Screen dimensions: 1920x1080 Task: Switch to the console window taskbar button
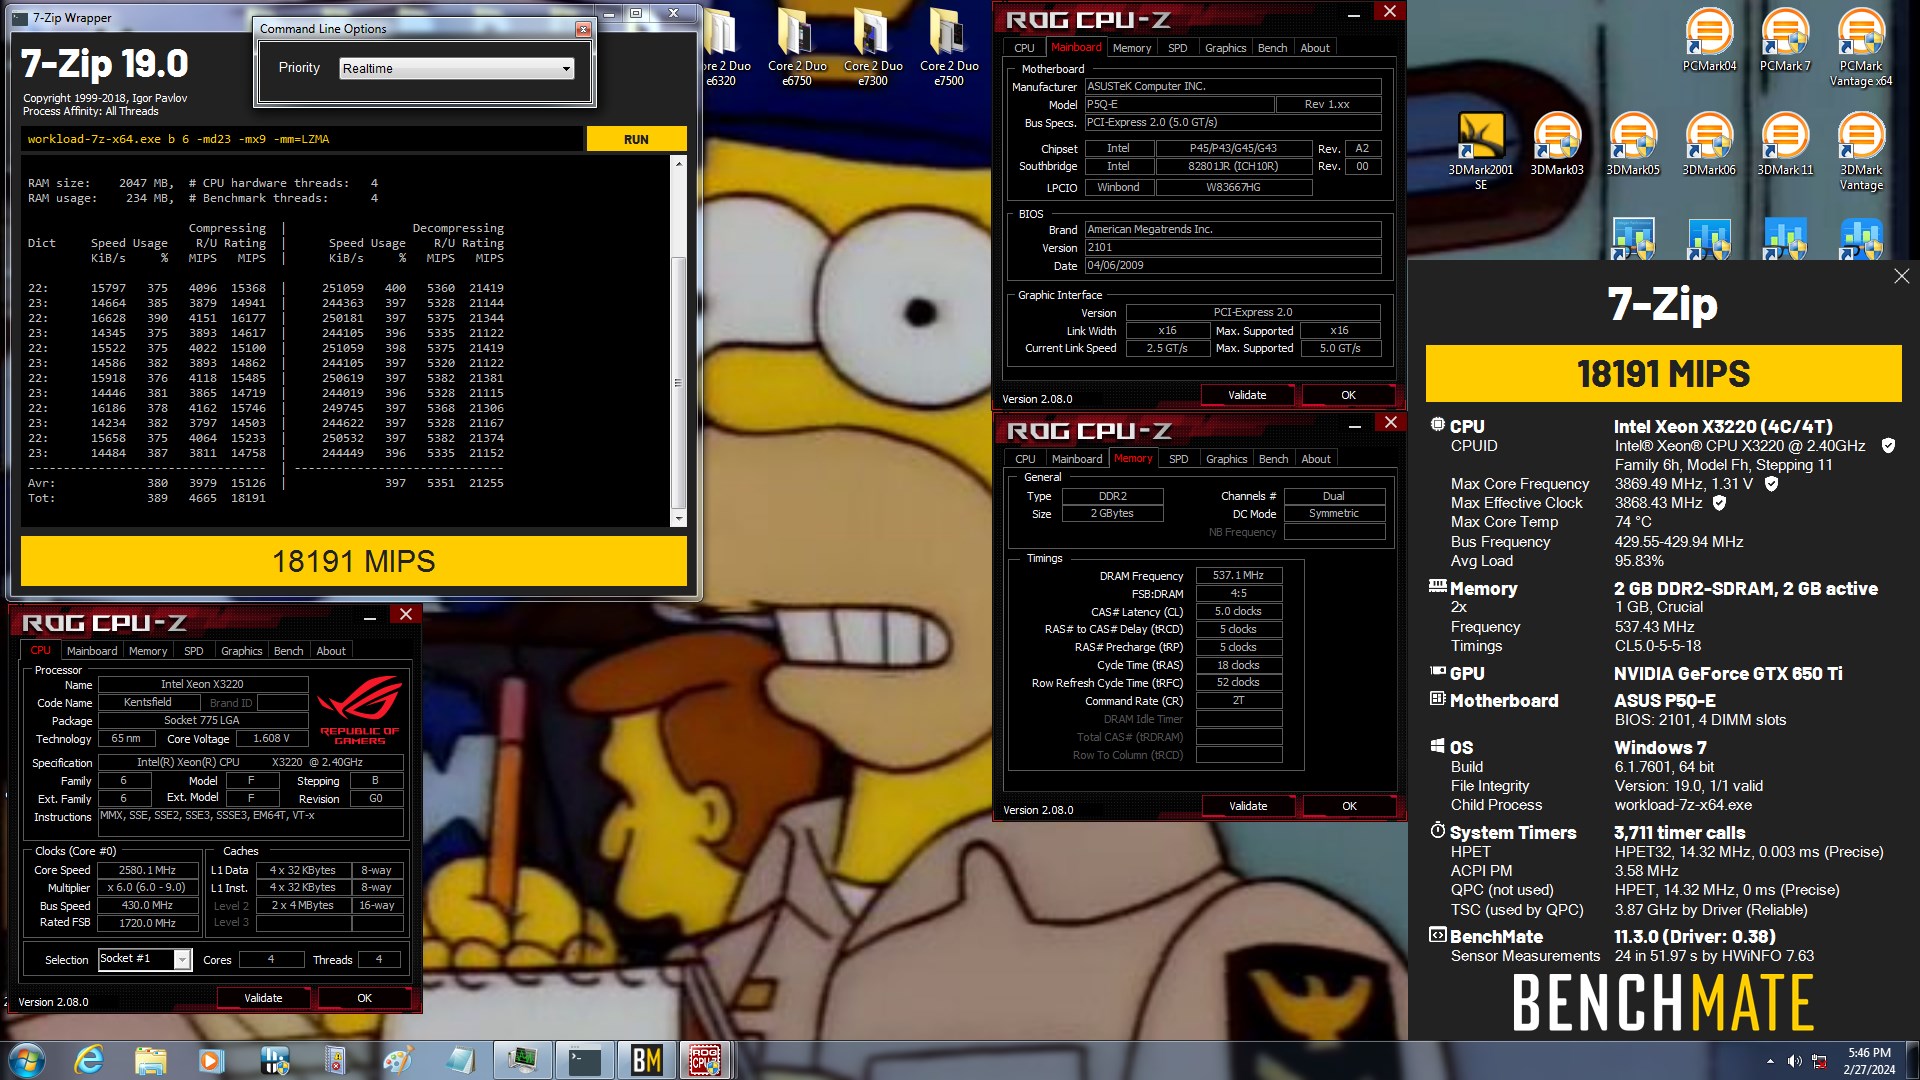click(584, 1060)
